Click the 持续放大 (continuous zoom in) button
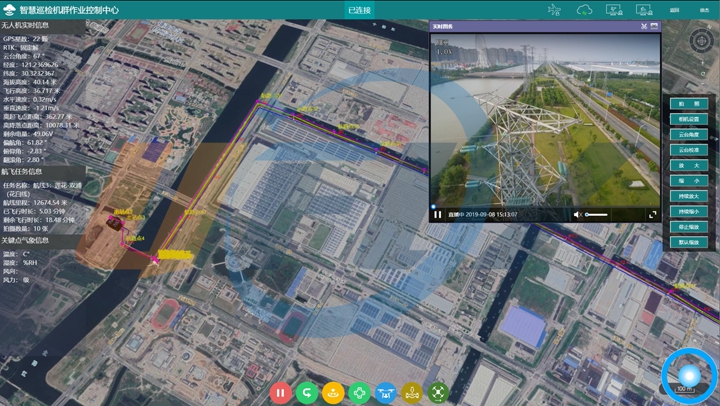The height and width of the screenshot is (406, 720). coord(689,196)
